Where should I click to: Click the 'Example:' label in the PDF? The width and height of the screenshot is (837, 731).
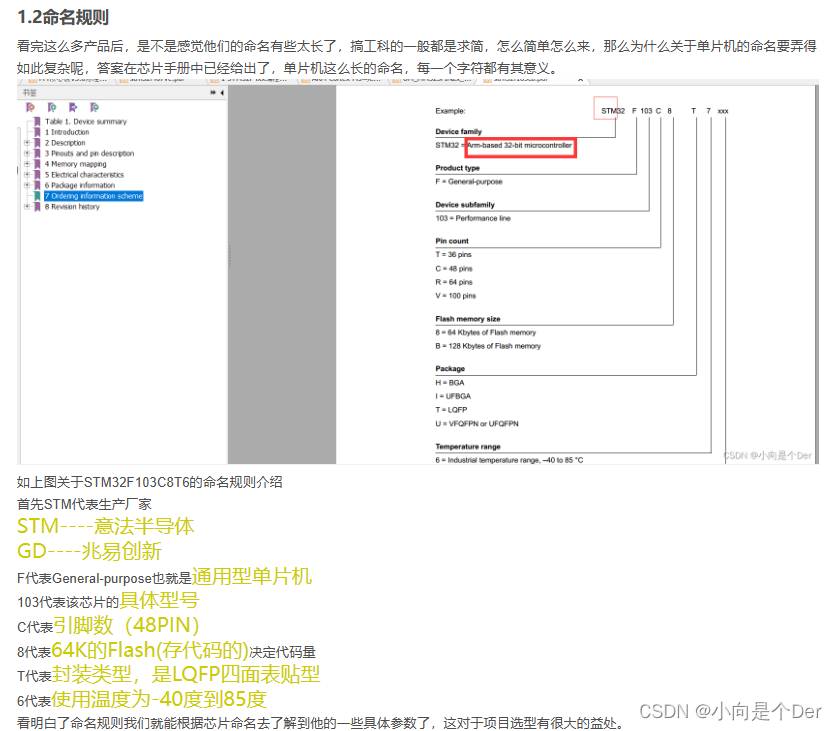click(450, 111)
